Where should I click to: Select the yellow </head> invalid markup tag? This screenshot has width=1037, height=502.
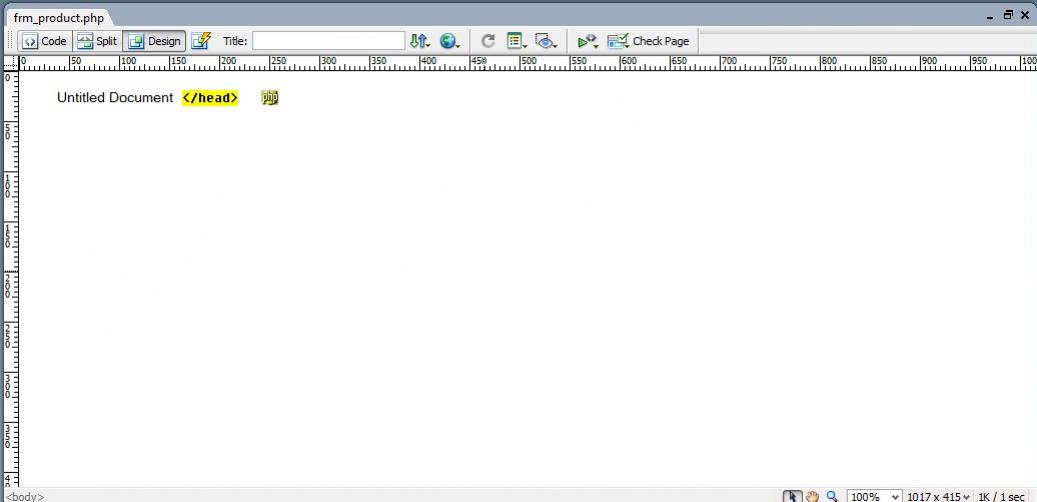coord(210,98)
